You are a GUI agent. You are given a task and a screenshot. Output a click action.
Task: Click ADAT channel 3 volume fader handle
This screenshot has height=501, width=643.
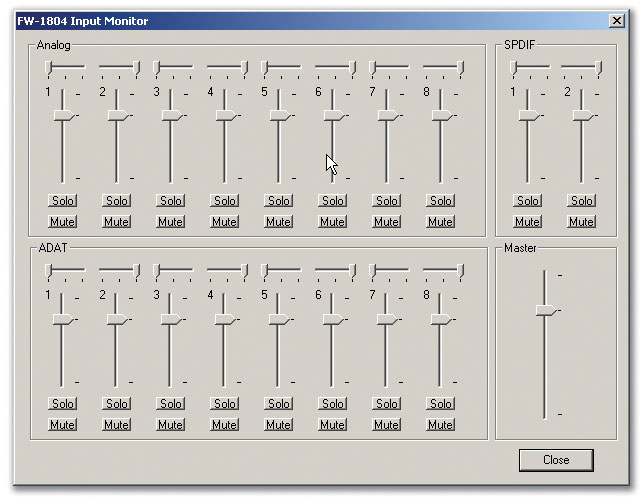(x=172, y=319)
